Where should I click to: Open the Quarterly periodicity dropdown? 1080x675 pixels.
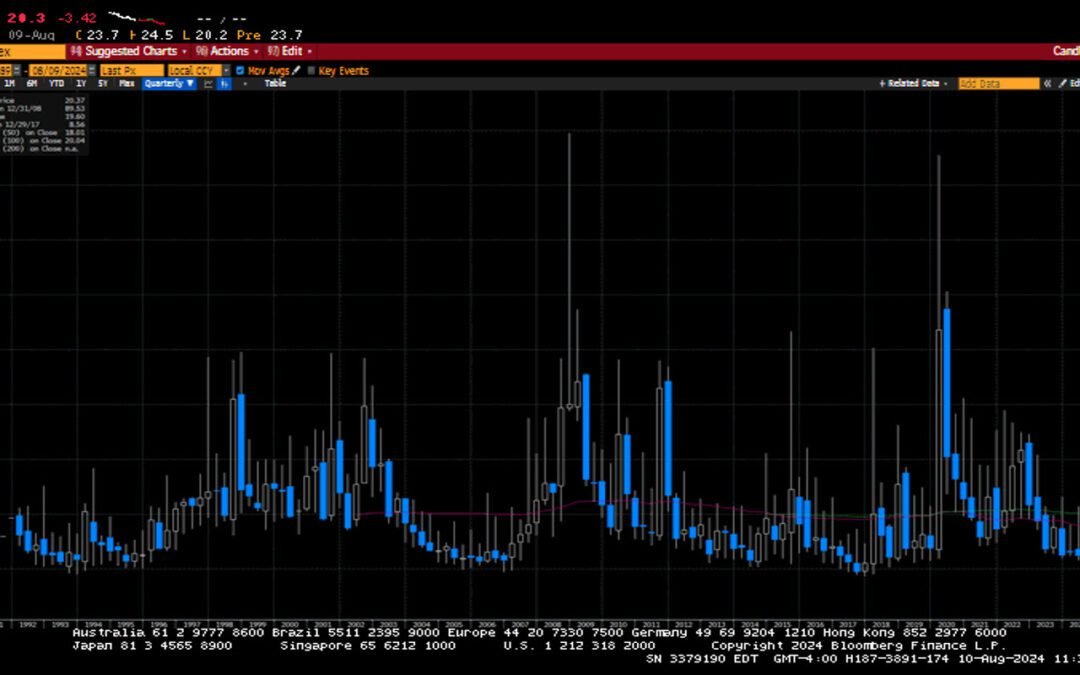point(169,83)
